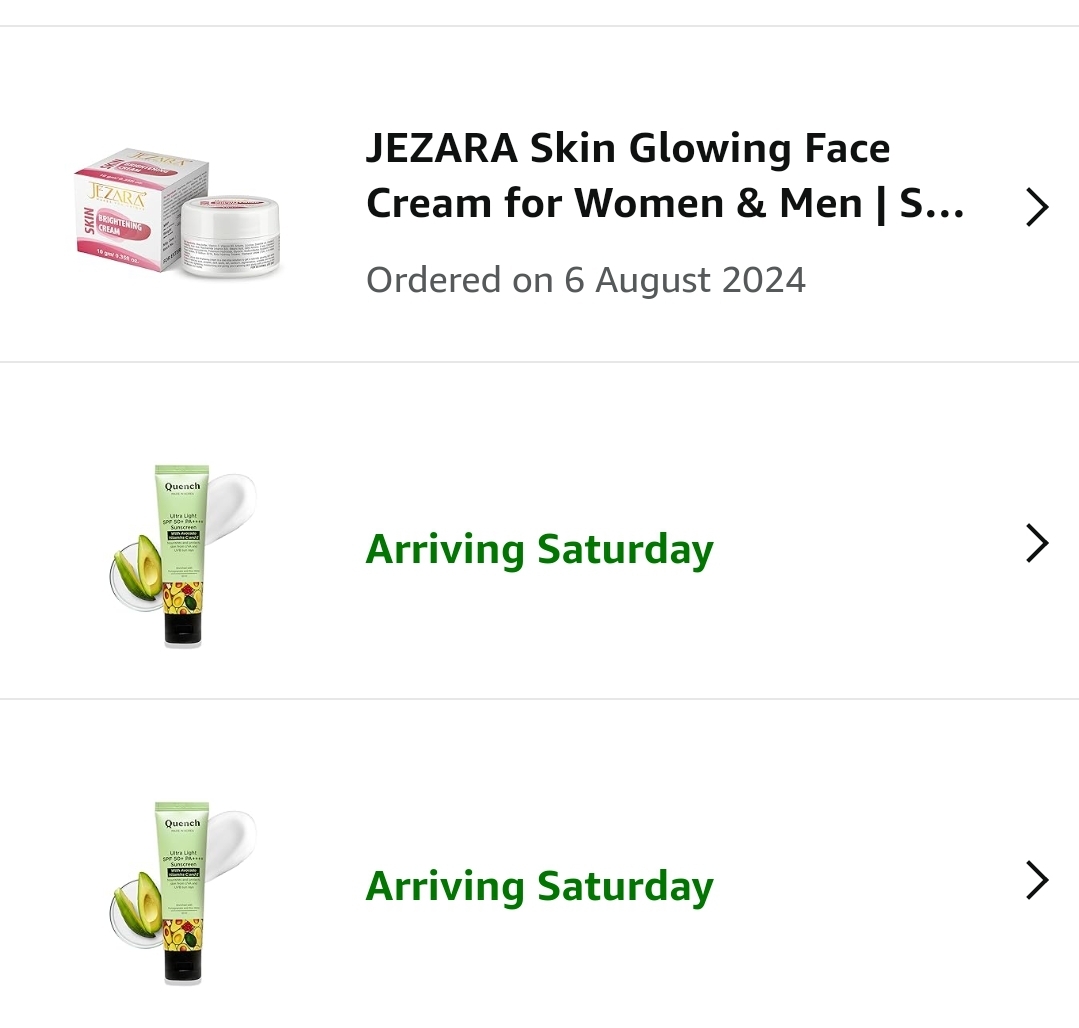Image resolution: width=1079 pixels, height=1028 pixels.
Task: Click the Quench logo on the upper tube
Action: 182,486
